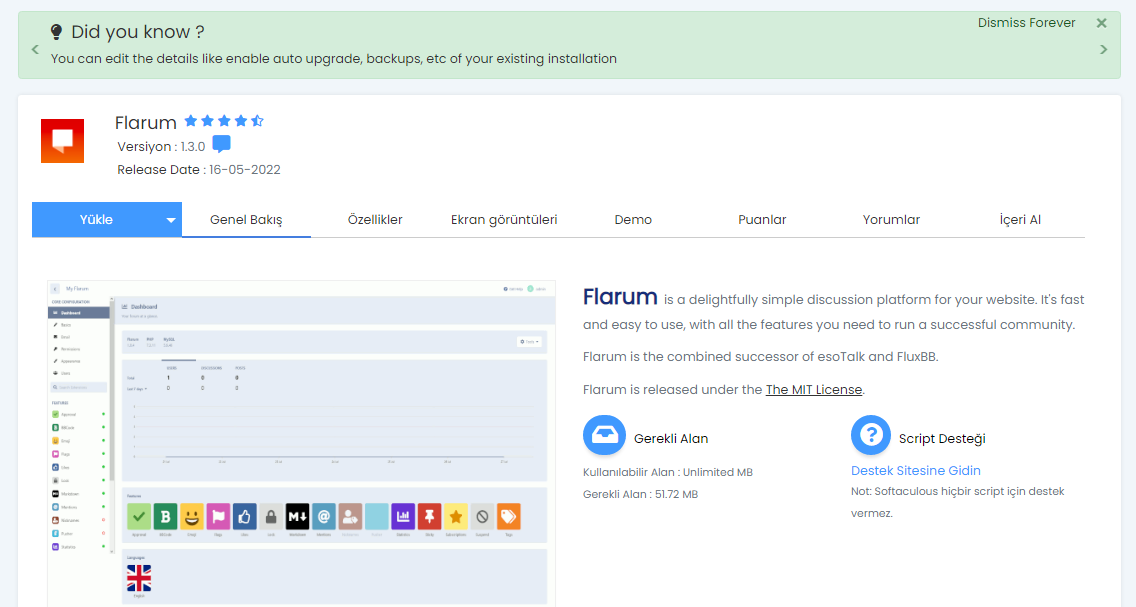Screen dimensions: 1136x607
Task: Open the Demo tab
Action: pyautogui.click(x=633, y=219)
